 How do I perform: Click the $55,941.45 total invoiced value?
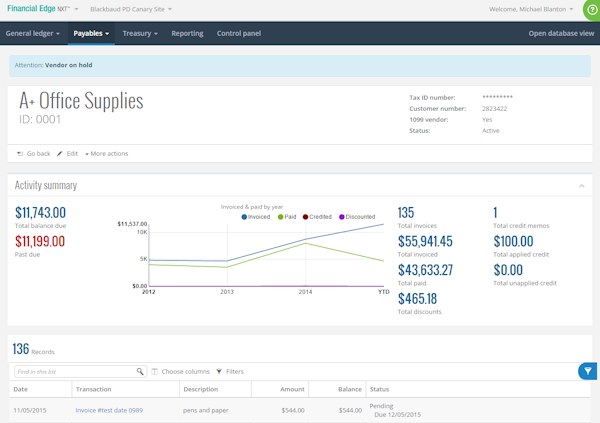(x=425, y=241)
